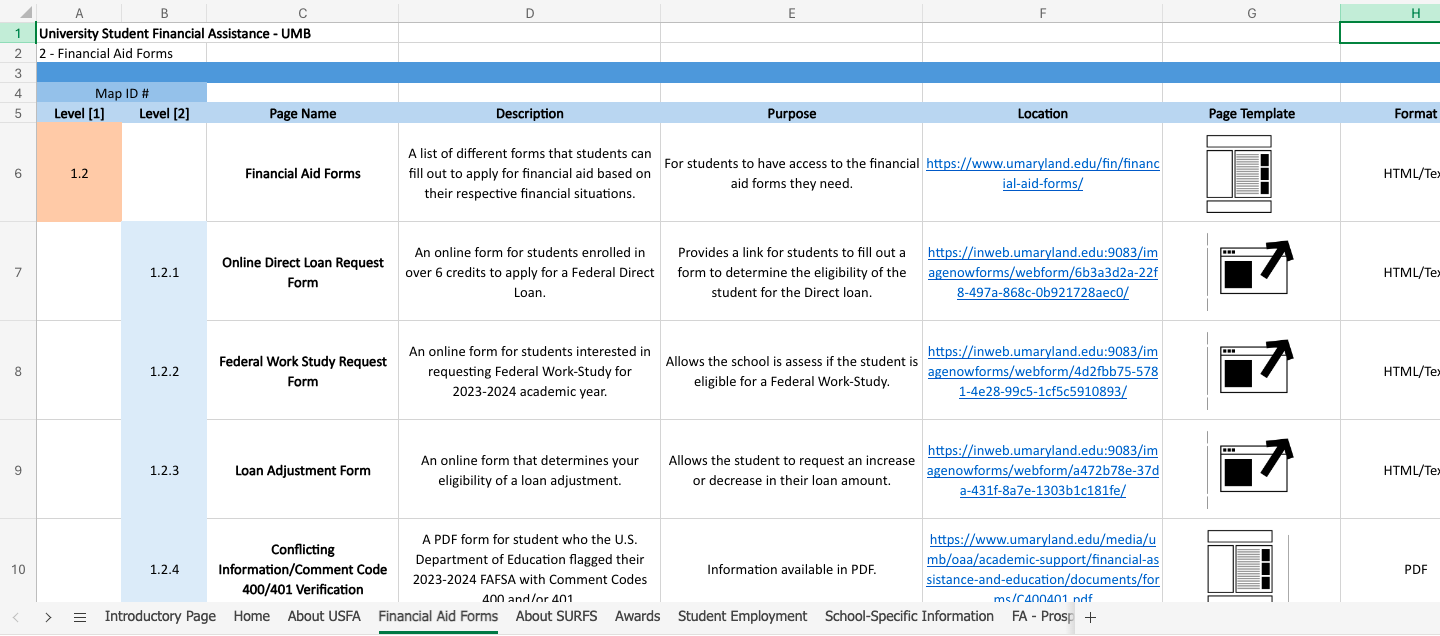Screen dimensions: 1440x636
Task: Select row 1 header
Action: (x=18, y=33)
